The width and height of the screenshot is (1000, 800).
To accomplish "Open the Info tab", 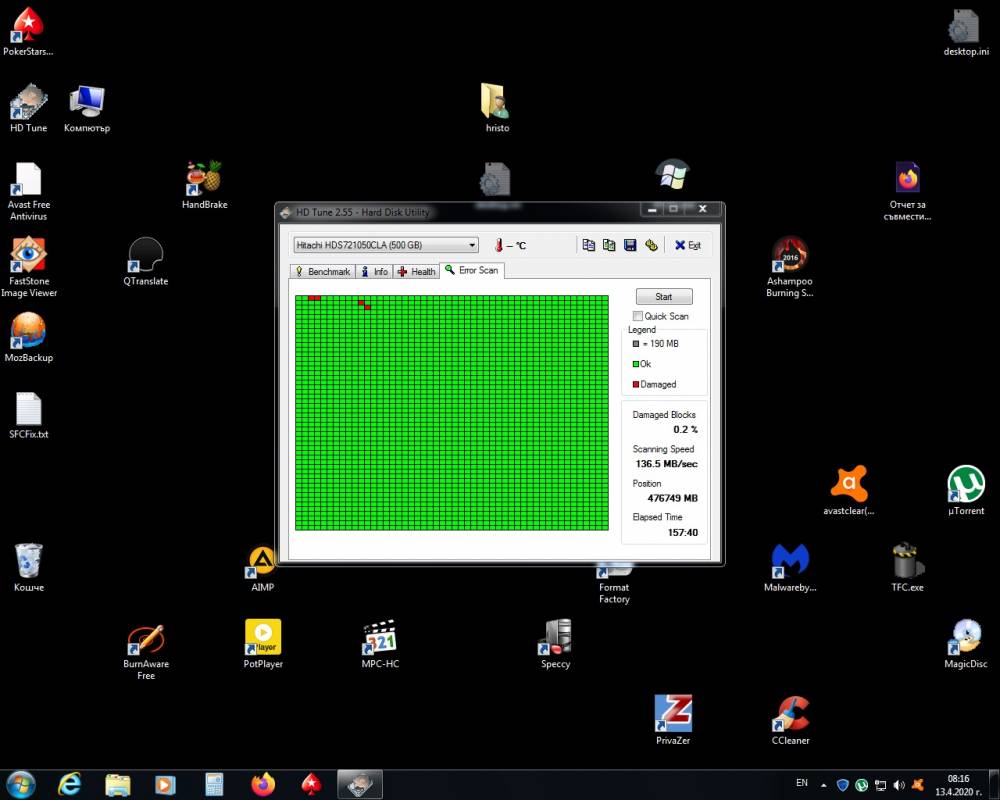I will click(374, 271).
